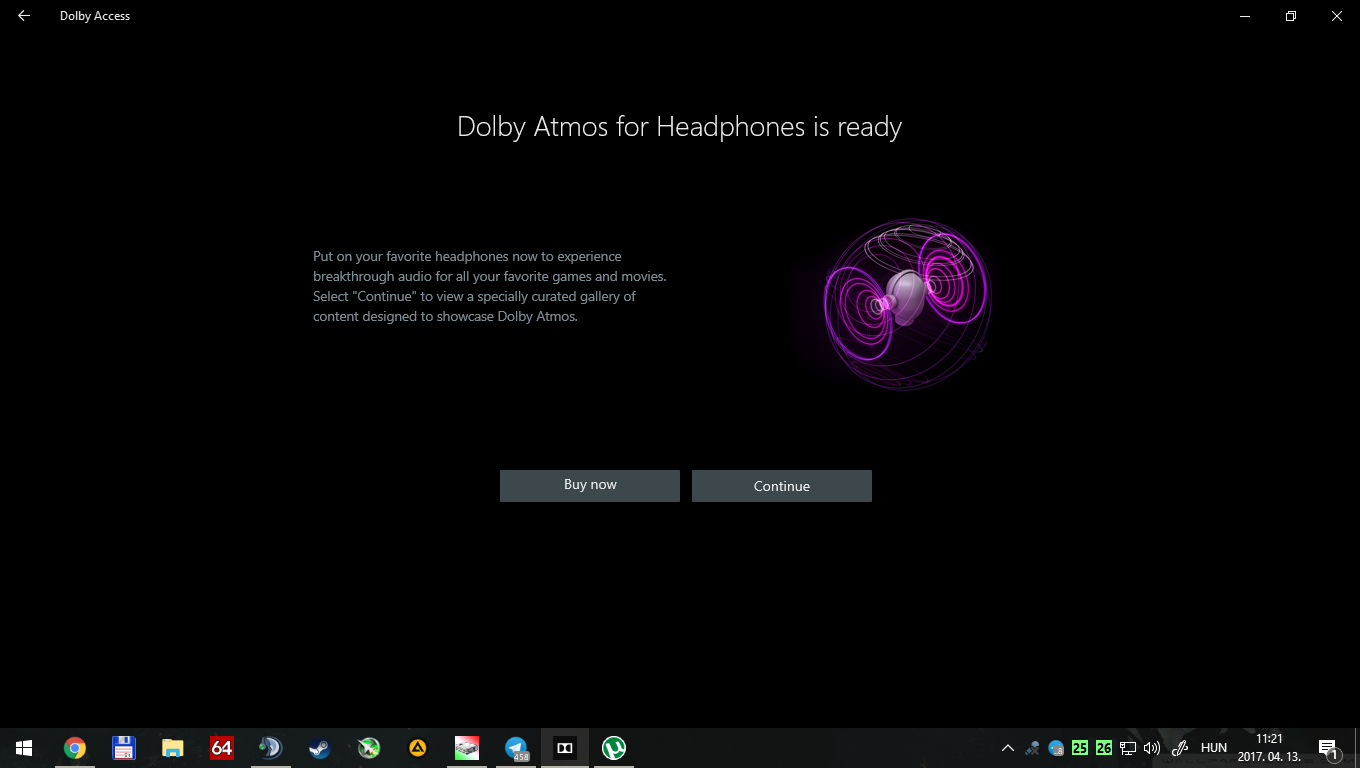Open the Action Center notifications

pos(1330,748)
